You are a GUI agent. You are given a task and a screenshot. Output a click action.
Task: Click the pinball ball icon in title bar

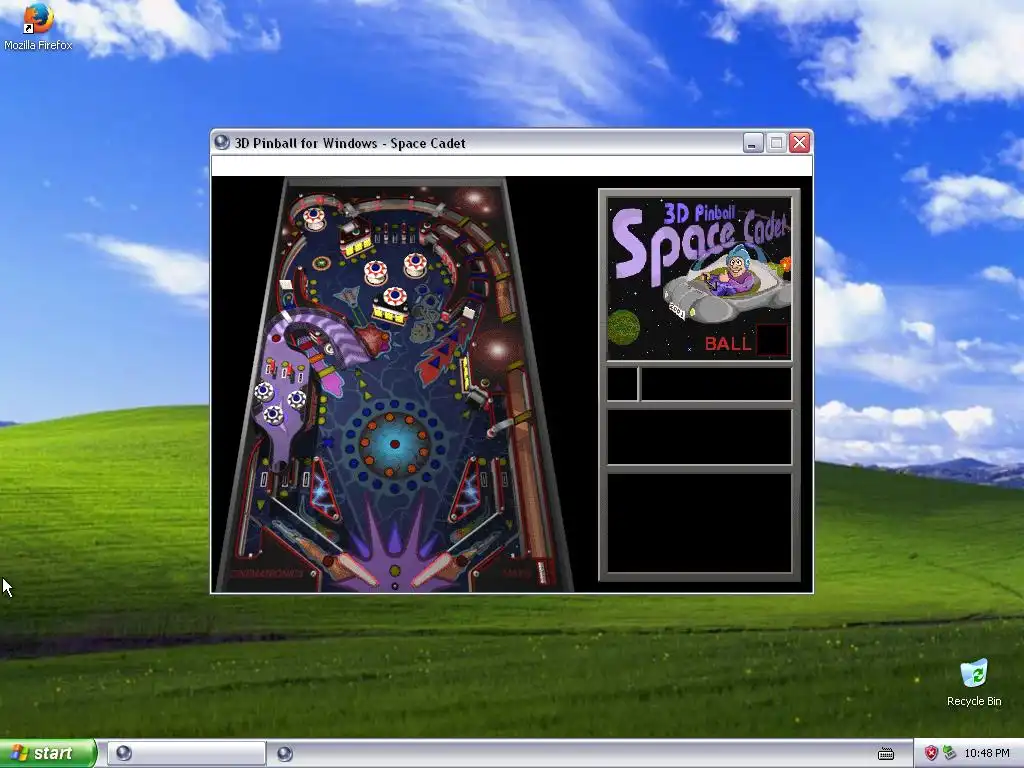[x=222, y=142]
